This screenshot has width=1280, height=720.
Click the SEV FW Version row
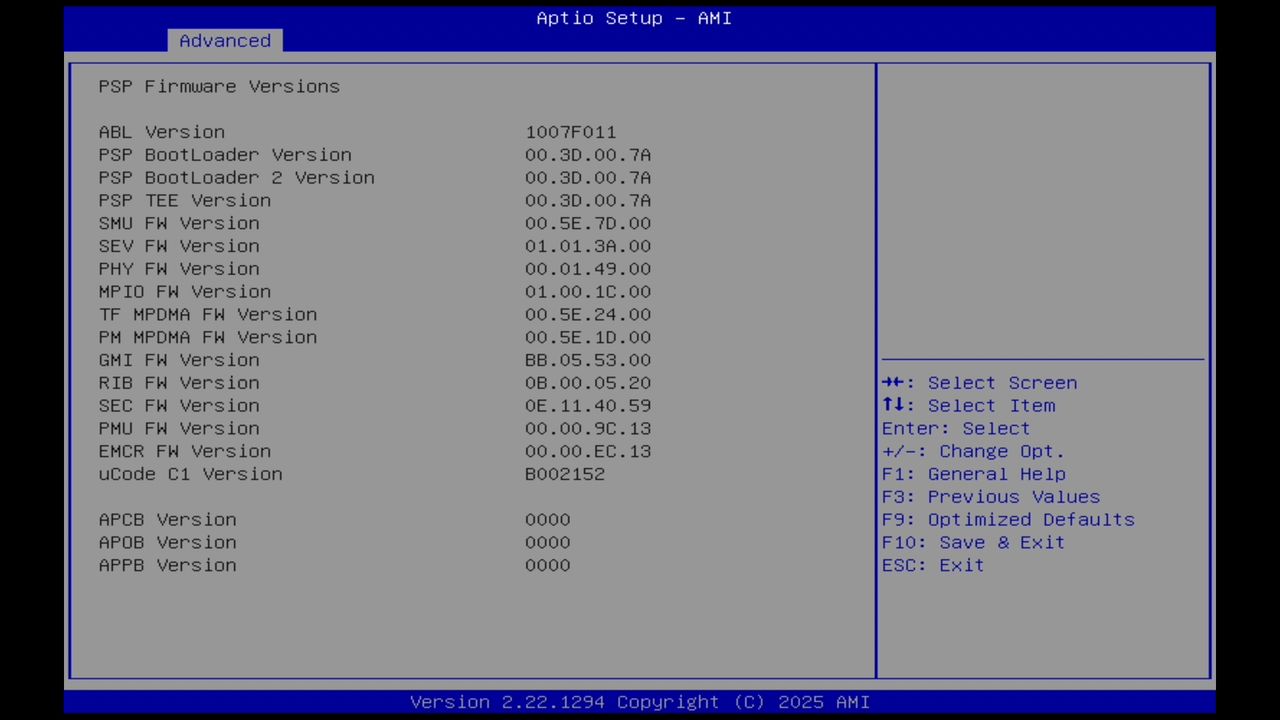point(178,246)
